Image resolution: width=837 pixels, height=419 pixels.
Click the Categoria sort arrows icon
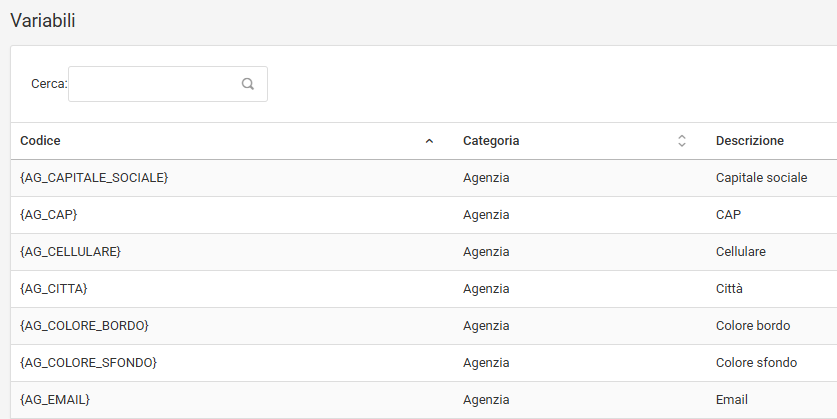click(682, 141)
